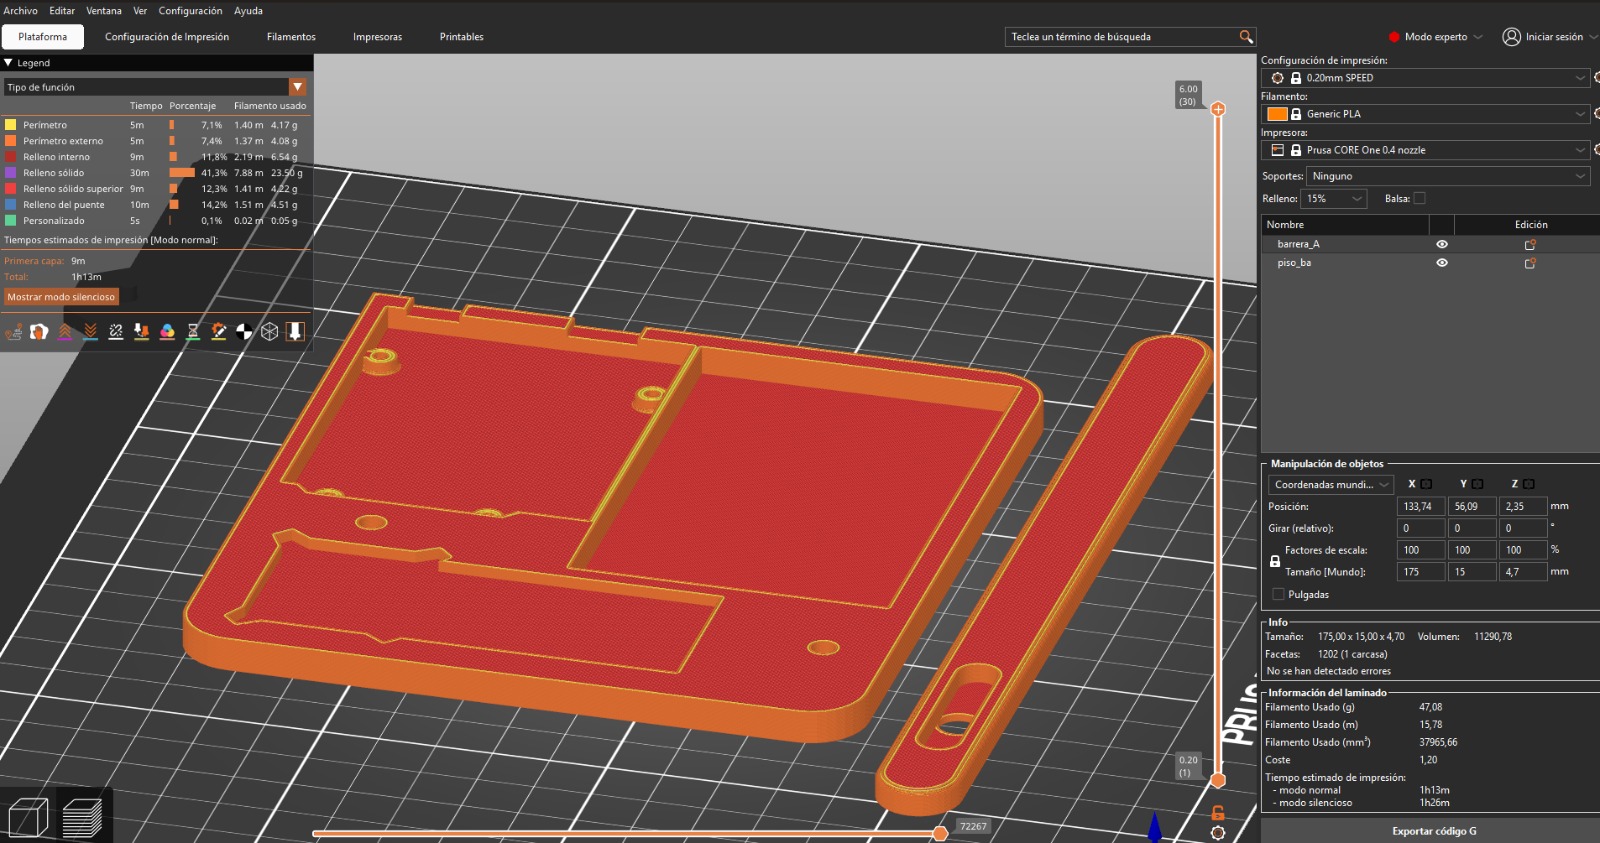Click the vertical layer slider lower handle

1218,780
